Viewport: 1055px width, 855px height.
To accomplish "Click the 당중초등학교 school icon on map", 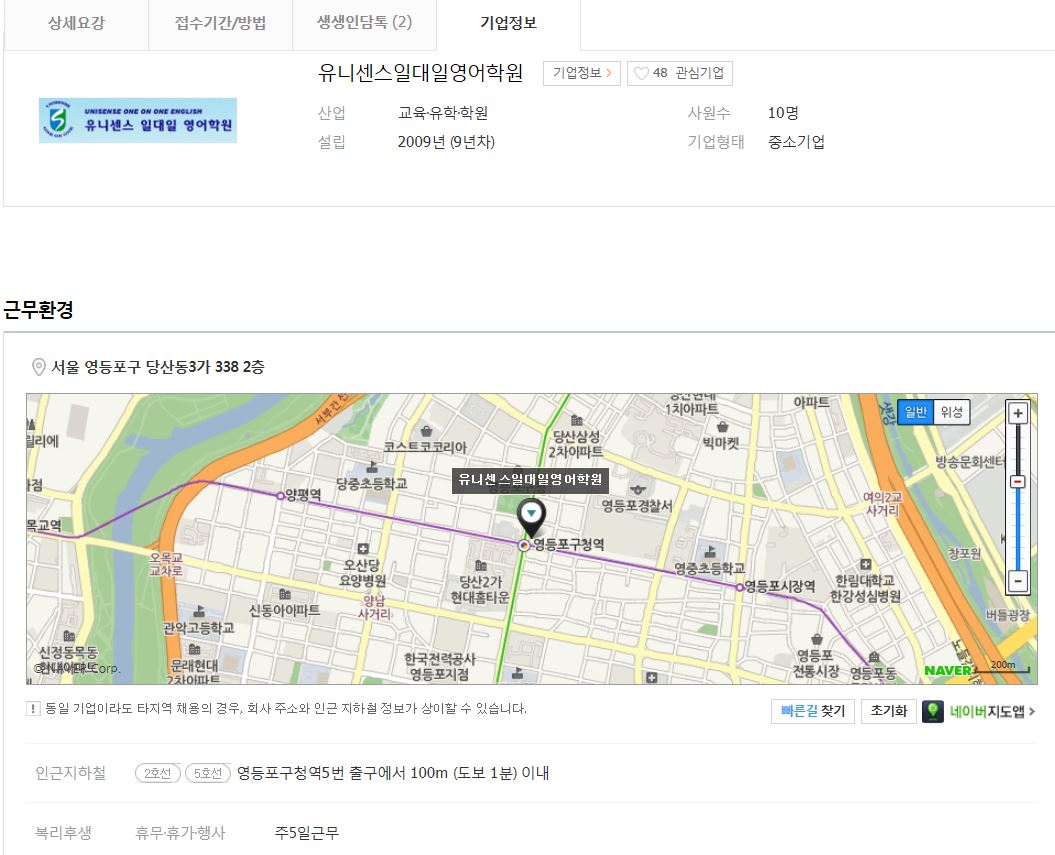I will [x=371, y=467].
